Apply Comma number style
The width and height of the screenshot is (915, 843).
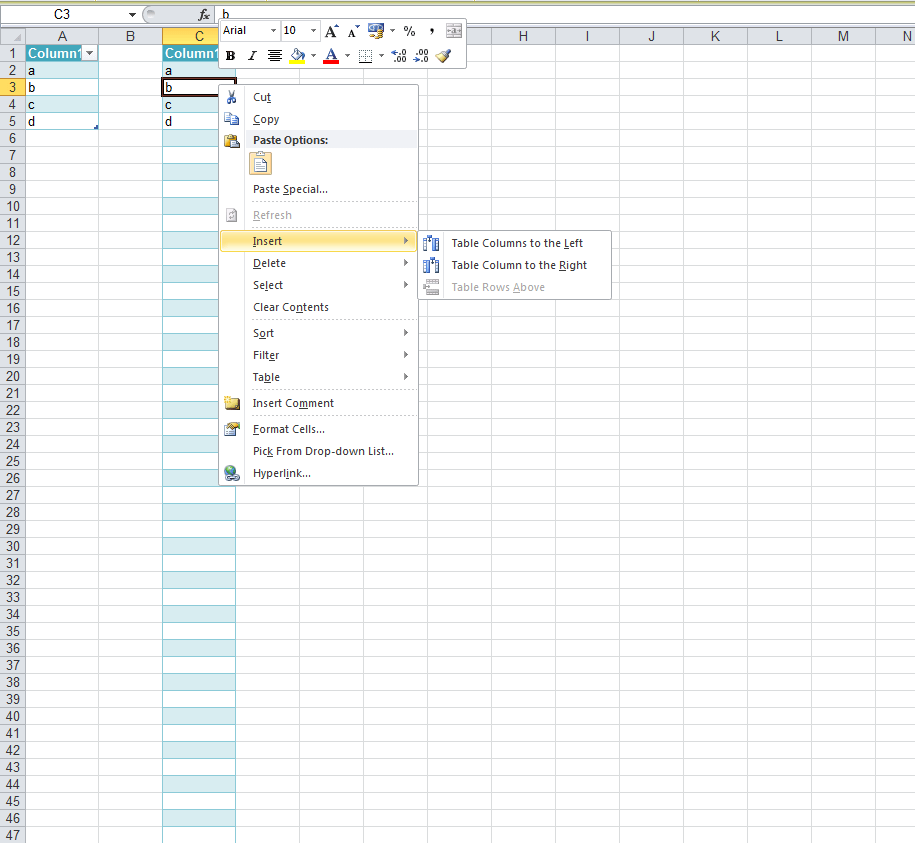(430, 31)
